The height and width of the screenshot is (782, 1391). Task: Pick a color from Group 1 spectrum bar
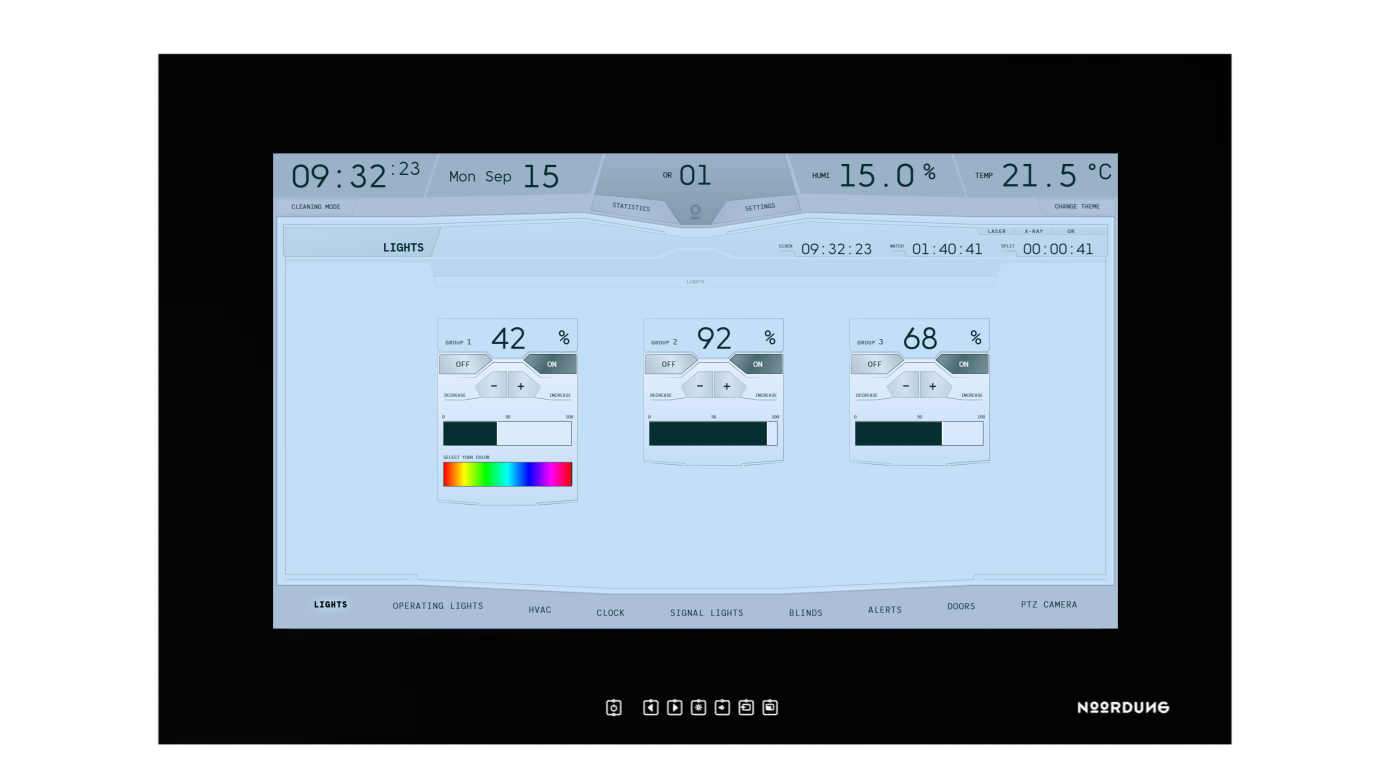pos(507,474)
